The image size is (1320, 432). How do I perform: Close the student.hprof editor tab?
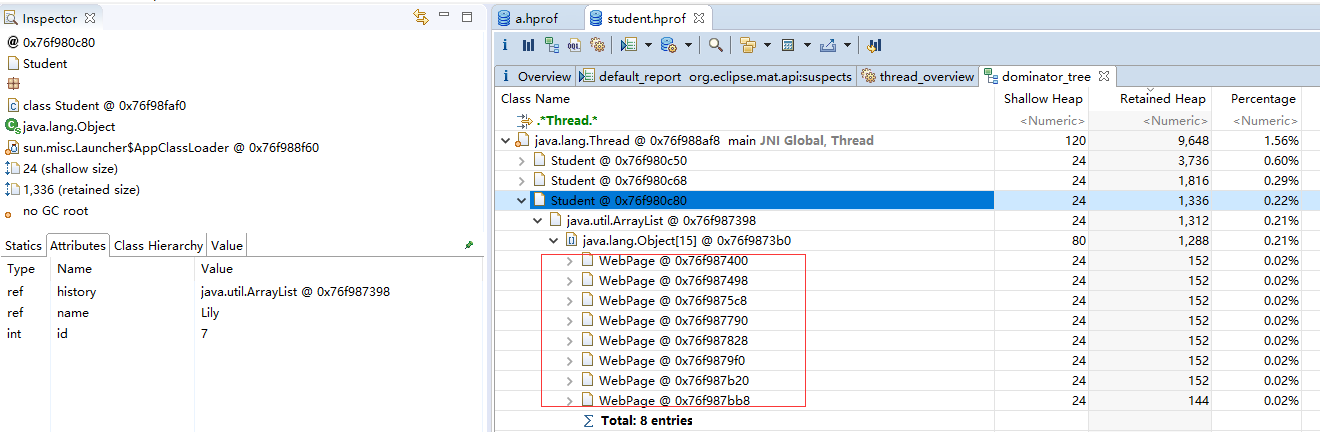(x=699, y=17)
